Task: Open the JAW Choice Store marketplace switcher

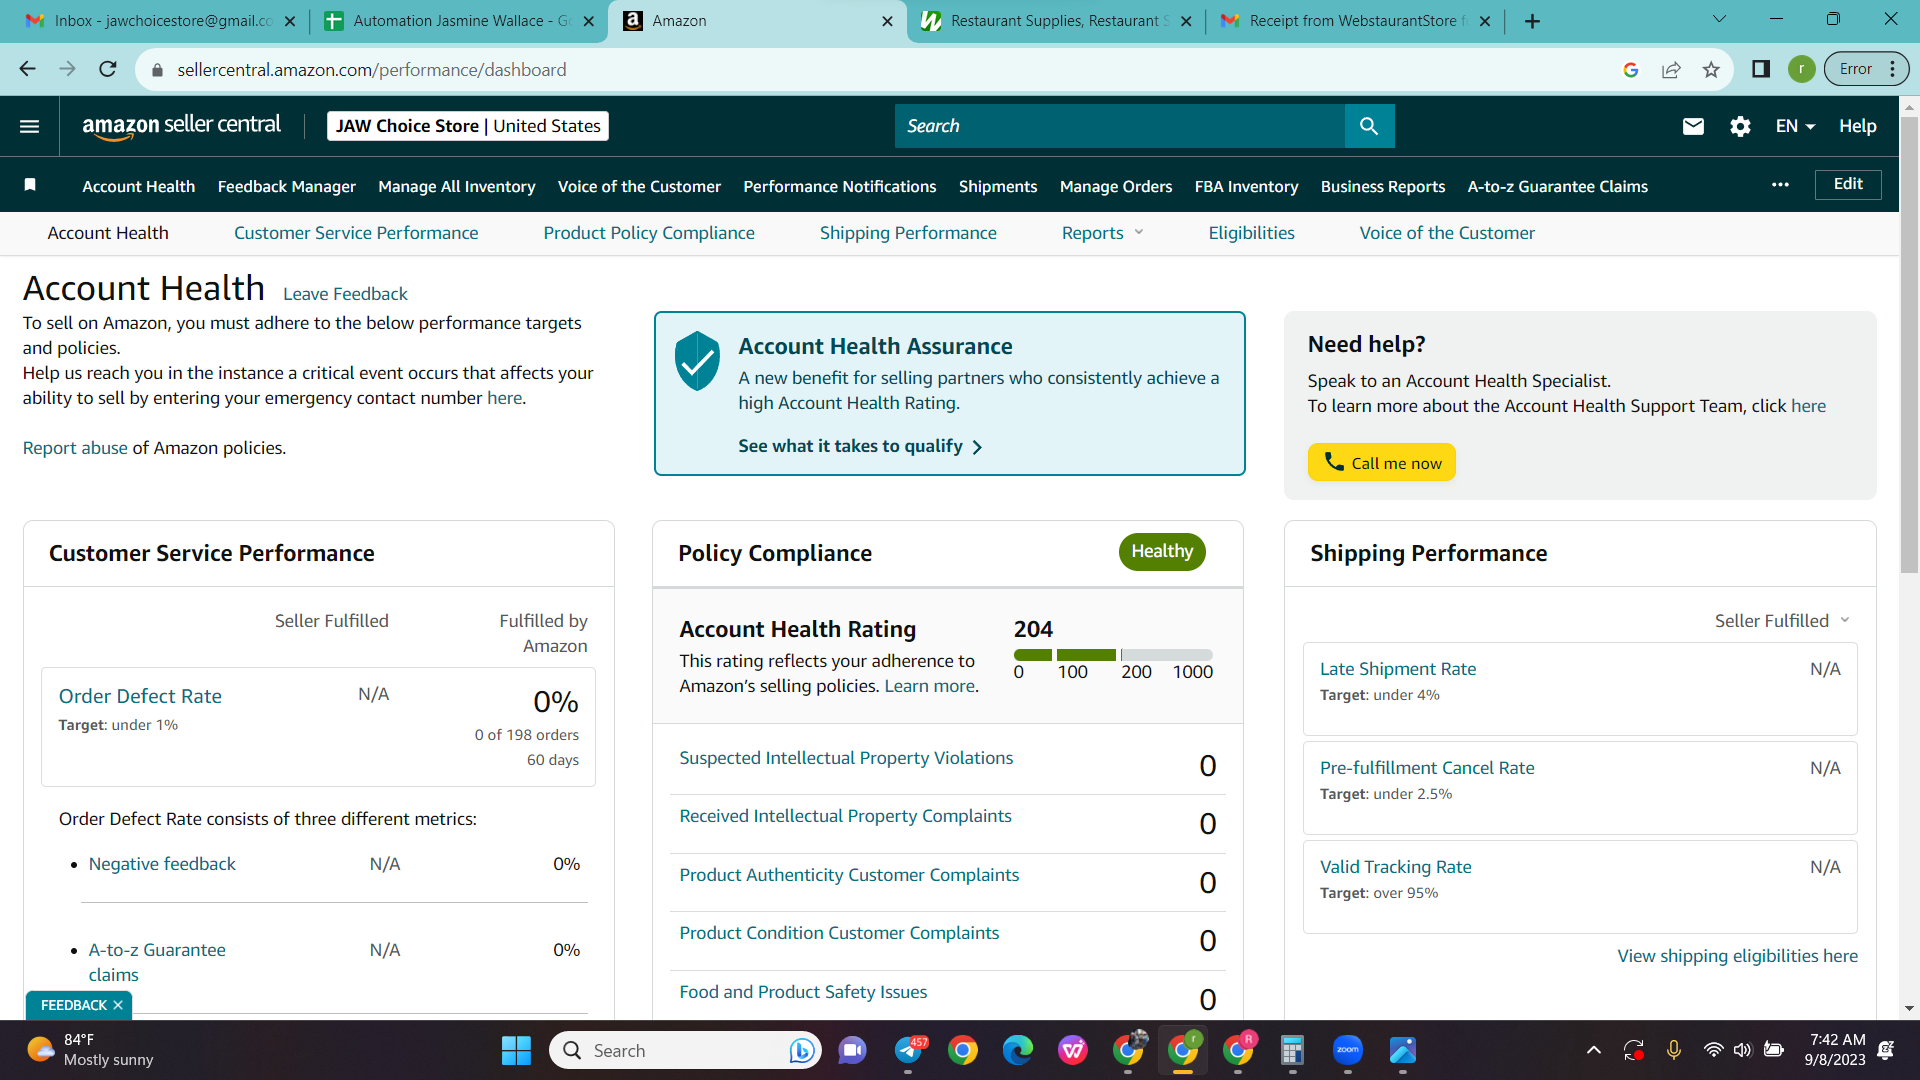Action: (x=468, y=126)
